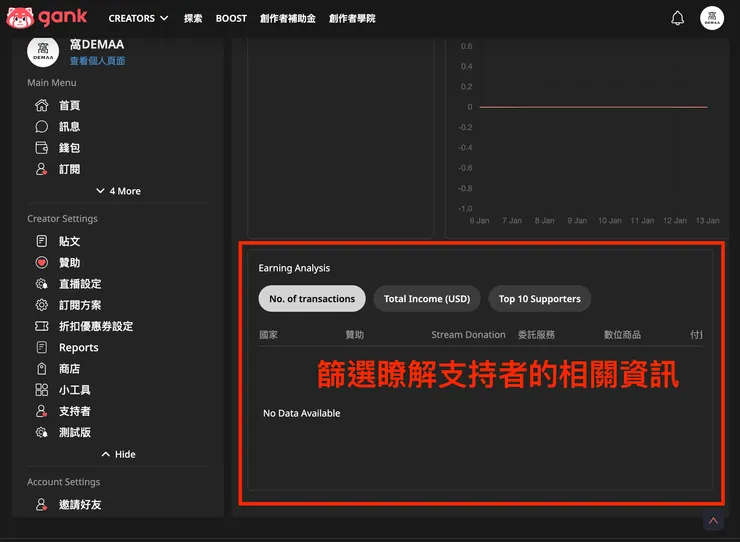This screenshot has height=542, width=740.
Task: Open the CREATORS dropdown menu
Action: (138, 18)
